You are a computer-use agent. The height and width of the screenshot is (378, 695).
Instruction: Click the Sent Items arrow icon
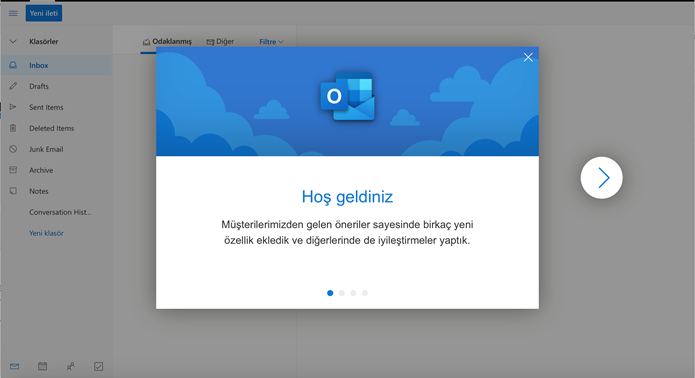tap(13, 107)
